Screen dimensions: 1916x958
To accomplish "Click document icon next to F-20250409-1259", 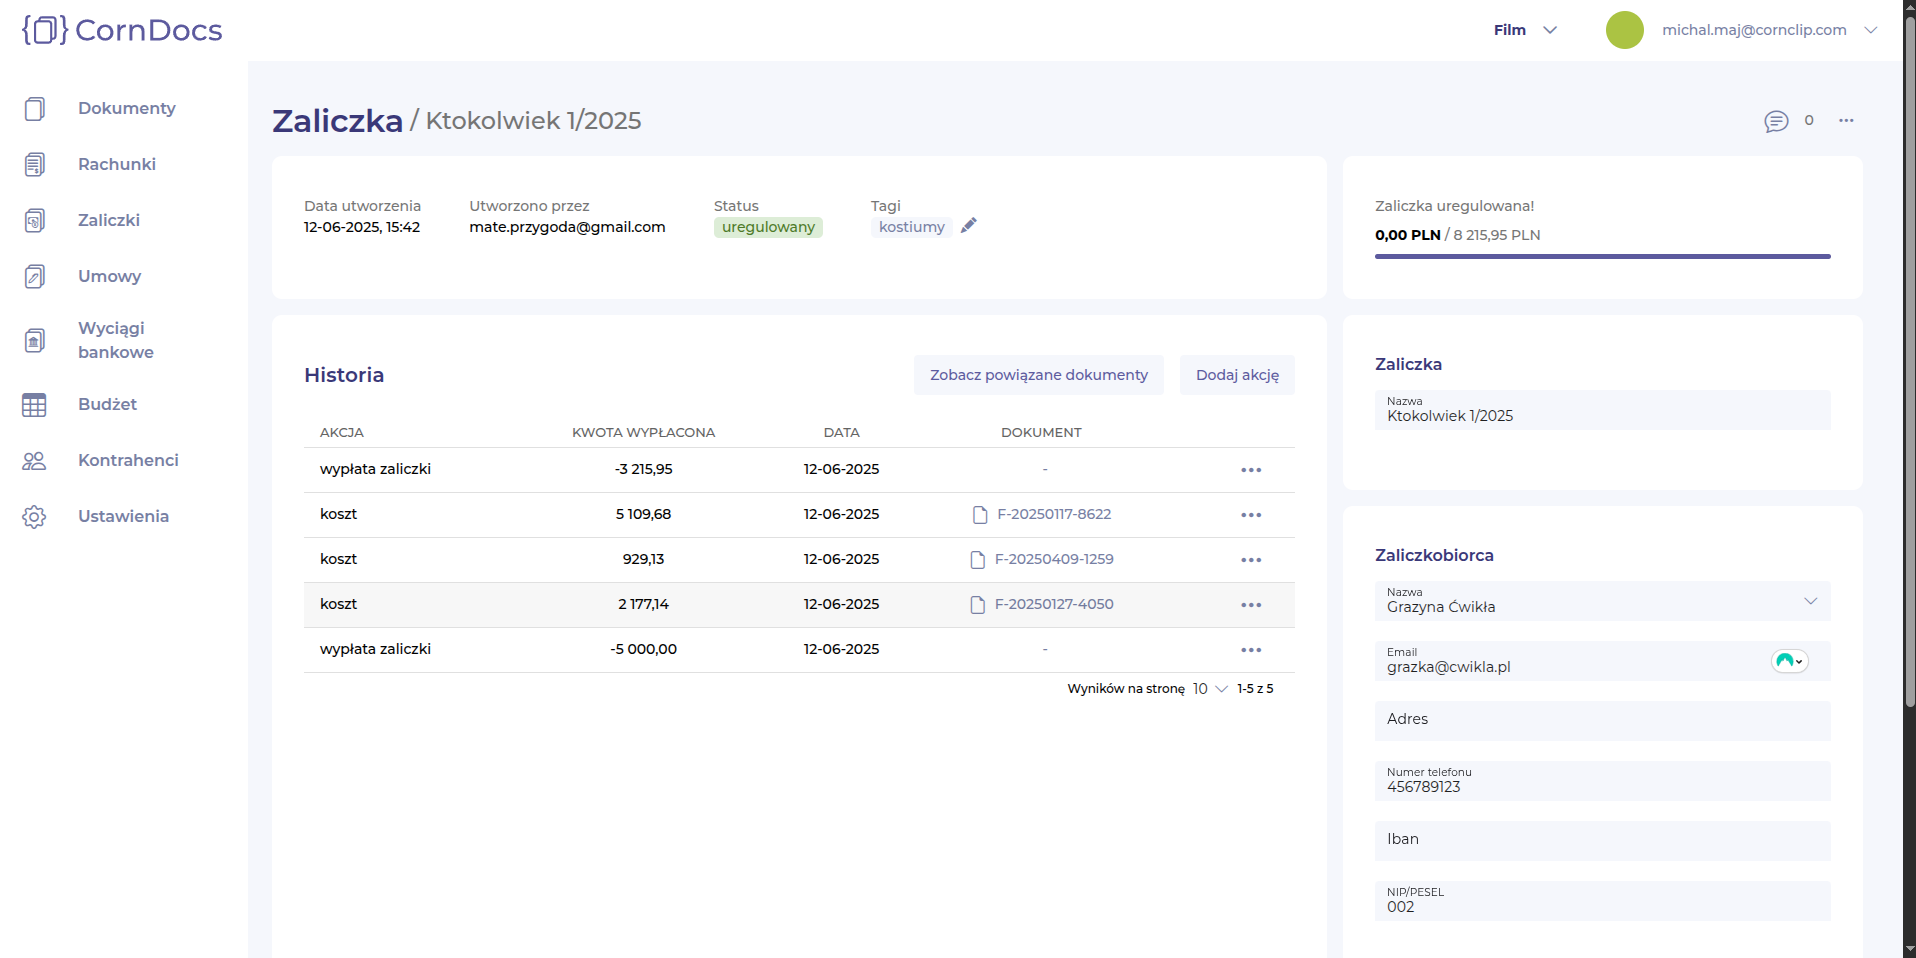I will click(x=978, y=560).
